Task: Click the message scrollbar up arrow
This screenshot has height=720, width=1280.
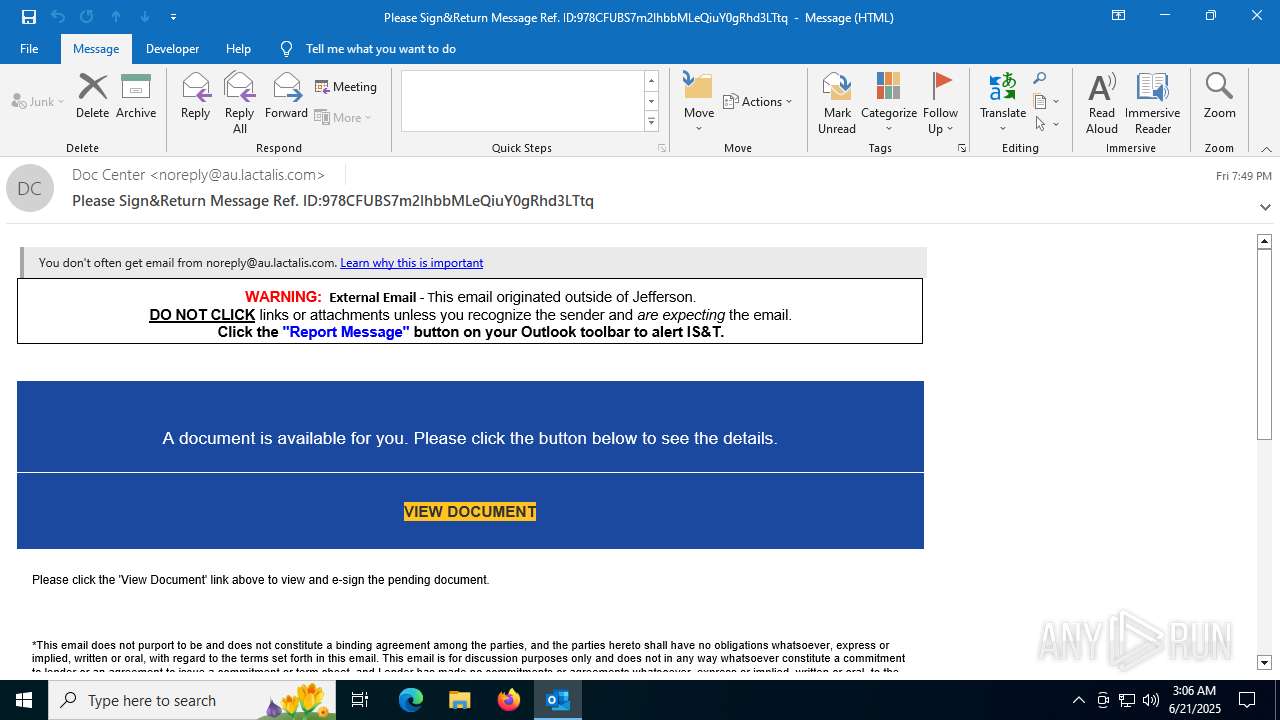Action: 1264,241
